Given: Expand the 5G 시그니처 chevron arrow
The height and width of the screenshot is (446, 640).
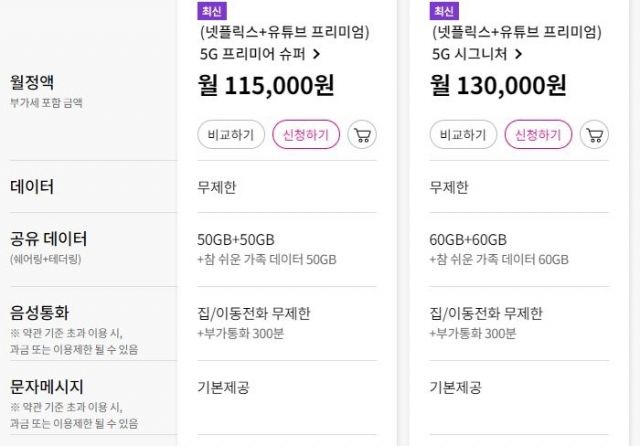Looking at the screenshot, I should coord(518,54).
